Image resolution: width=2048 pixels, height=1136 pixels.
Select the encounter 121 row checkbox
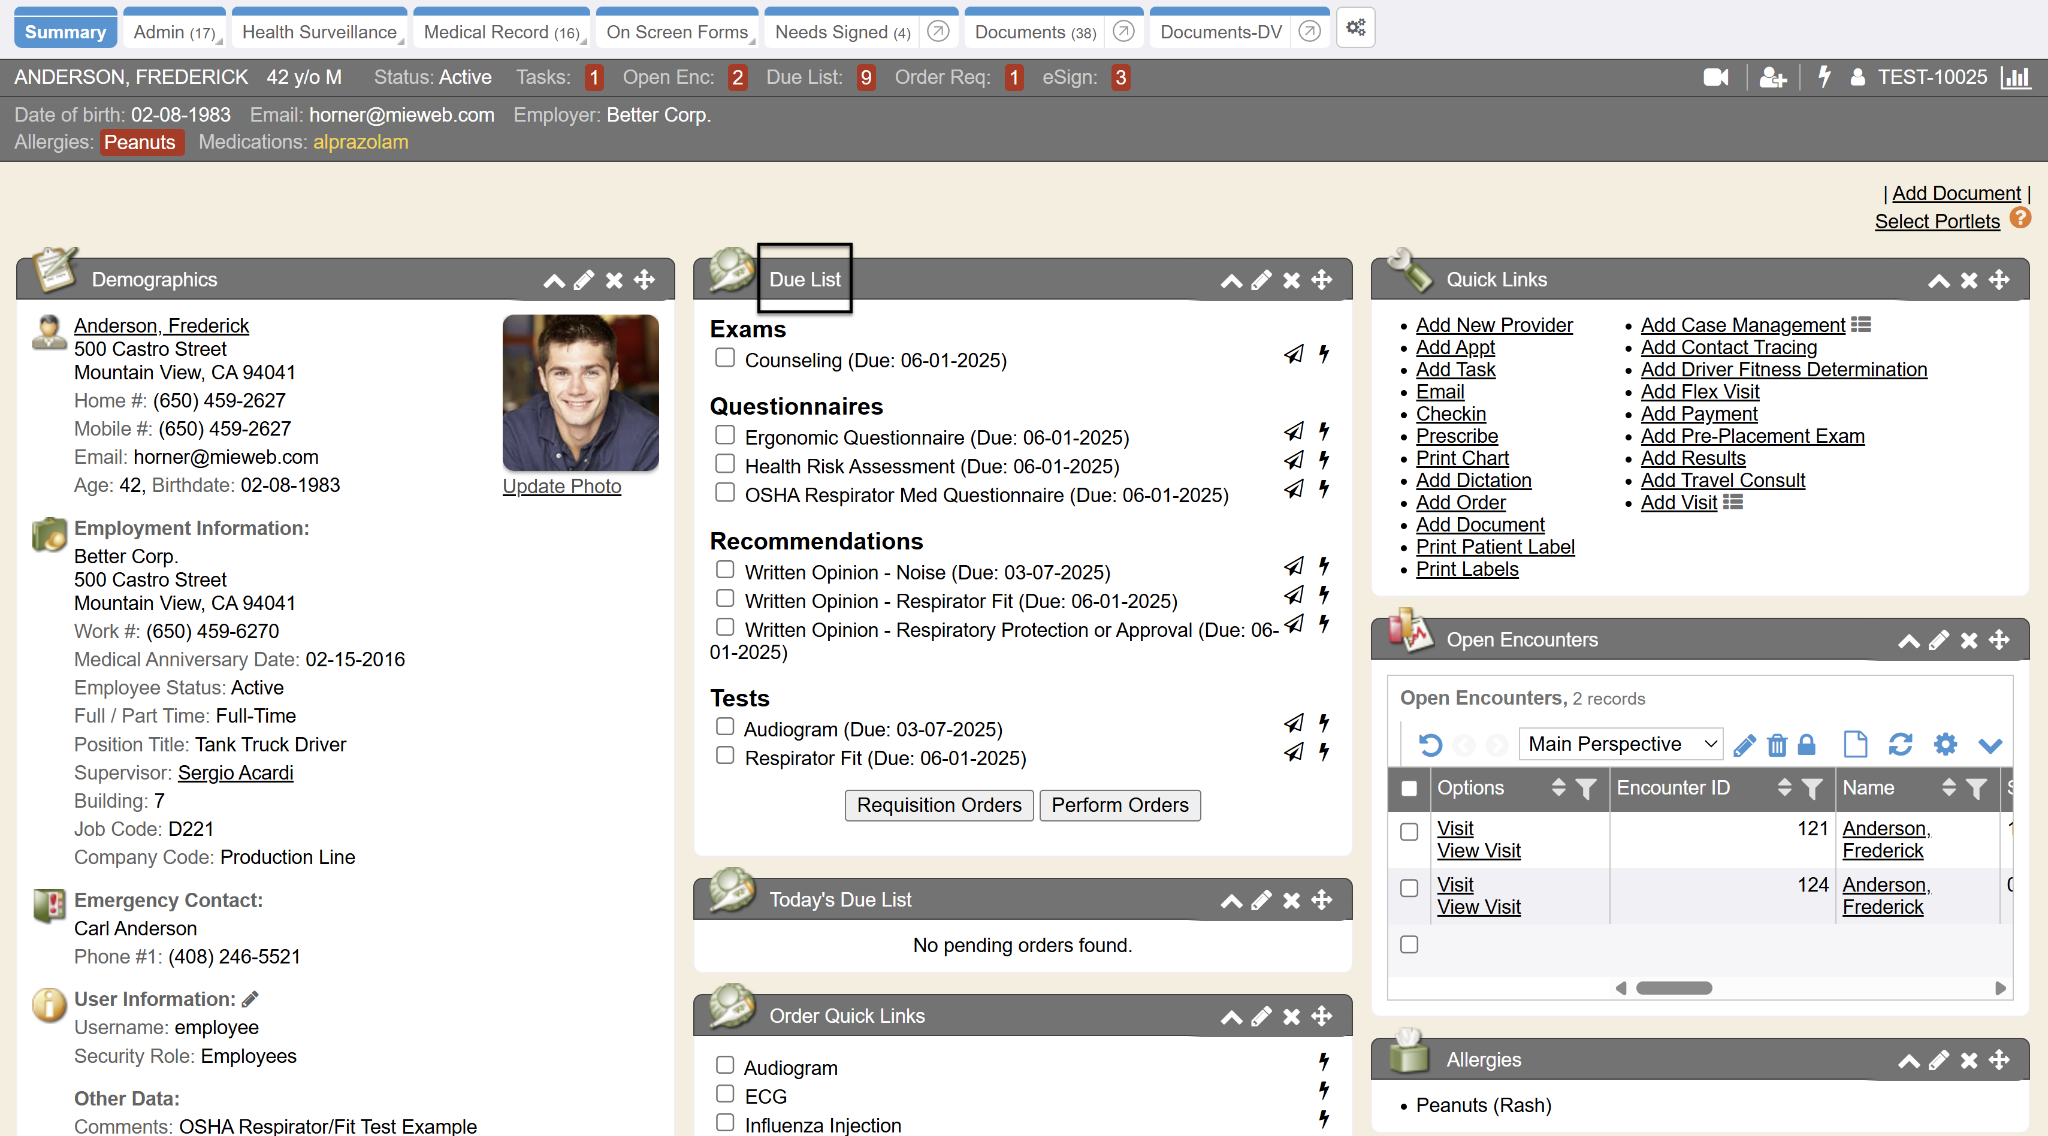tap(1409, 831)
